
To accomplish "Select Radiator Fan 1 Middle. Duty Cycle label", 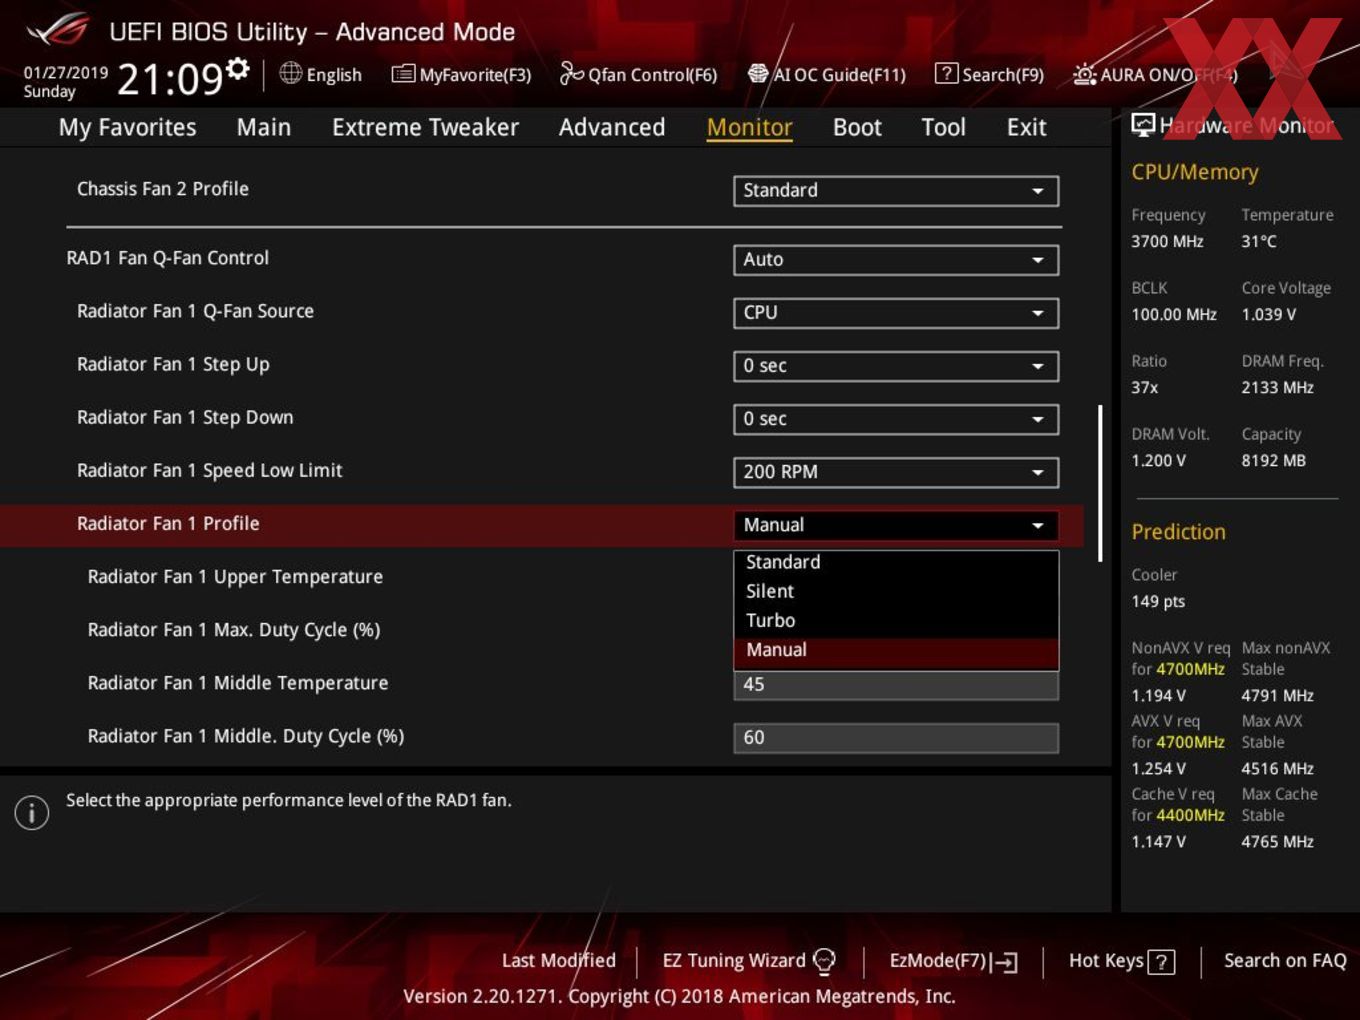I will click(x=246, y=736).
